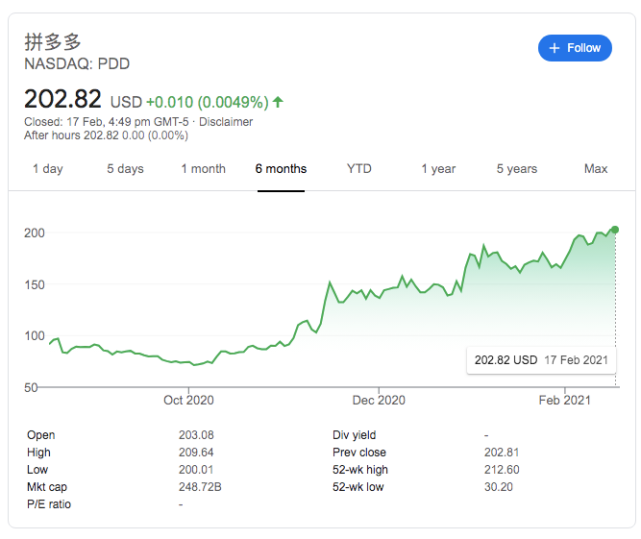
Task: Select the 1 month range tab
Action: 203,169
